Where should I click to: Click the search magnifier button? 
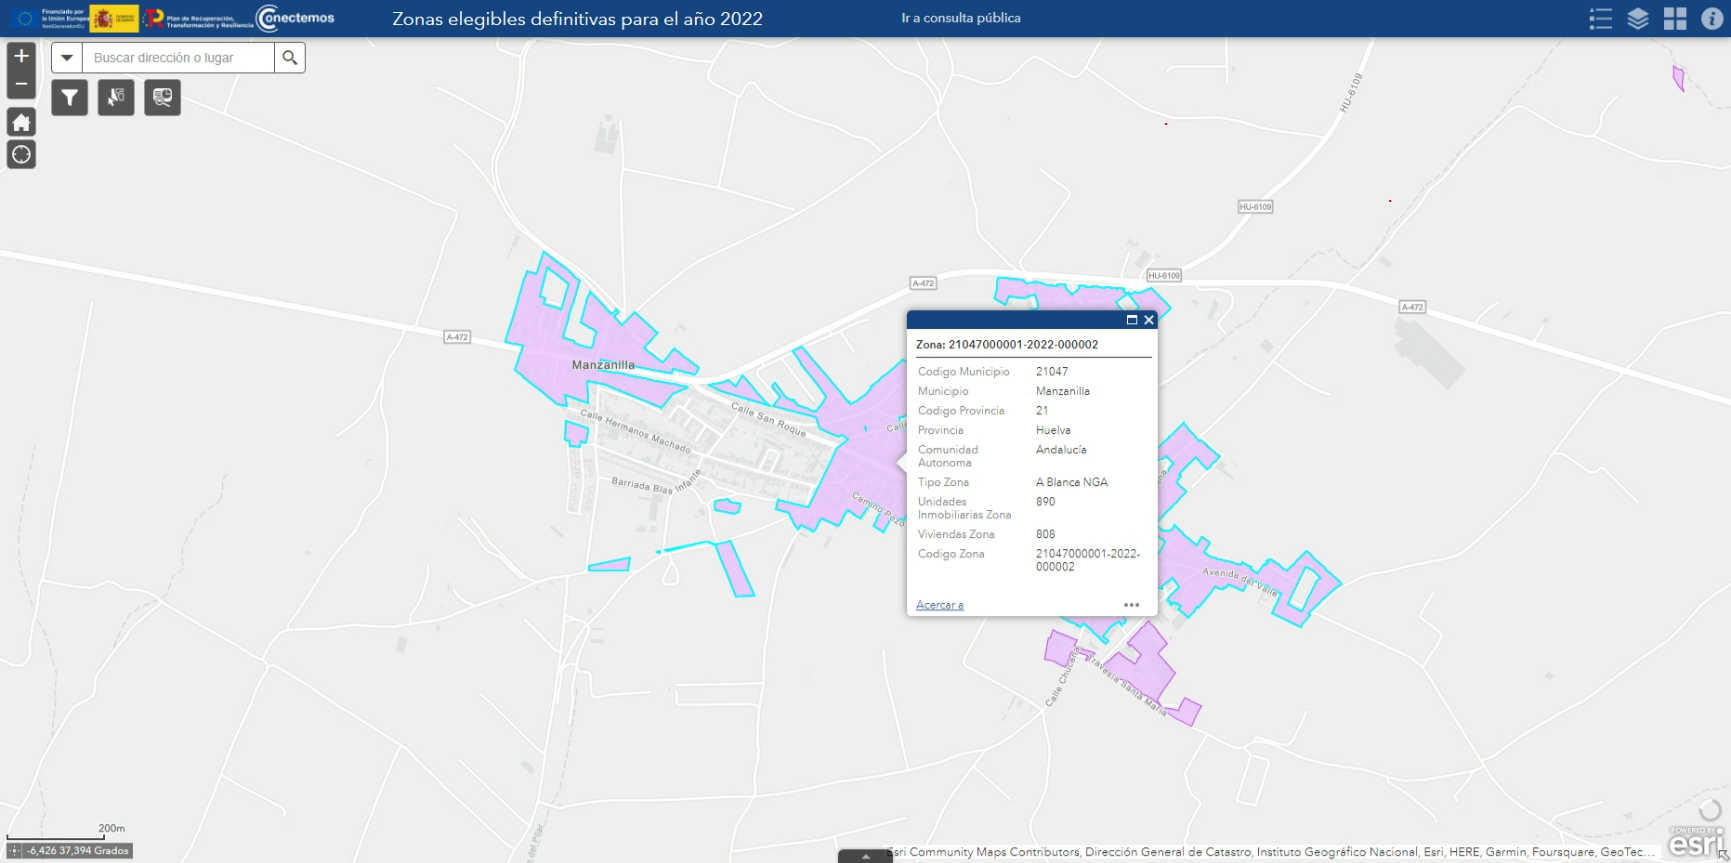290,58
